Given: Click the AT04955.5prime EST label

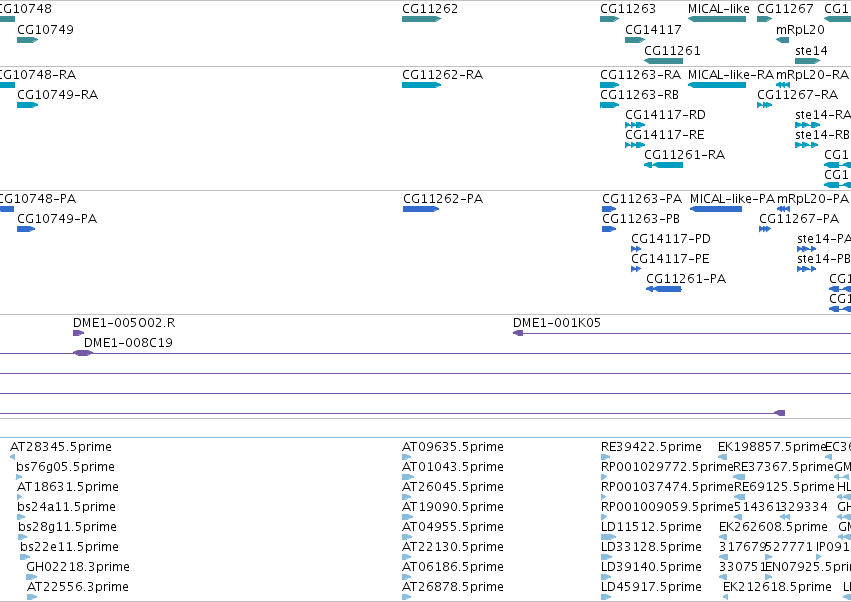Looking at the screenshot, I should (x=453, y=527).
